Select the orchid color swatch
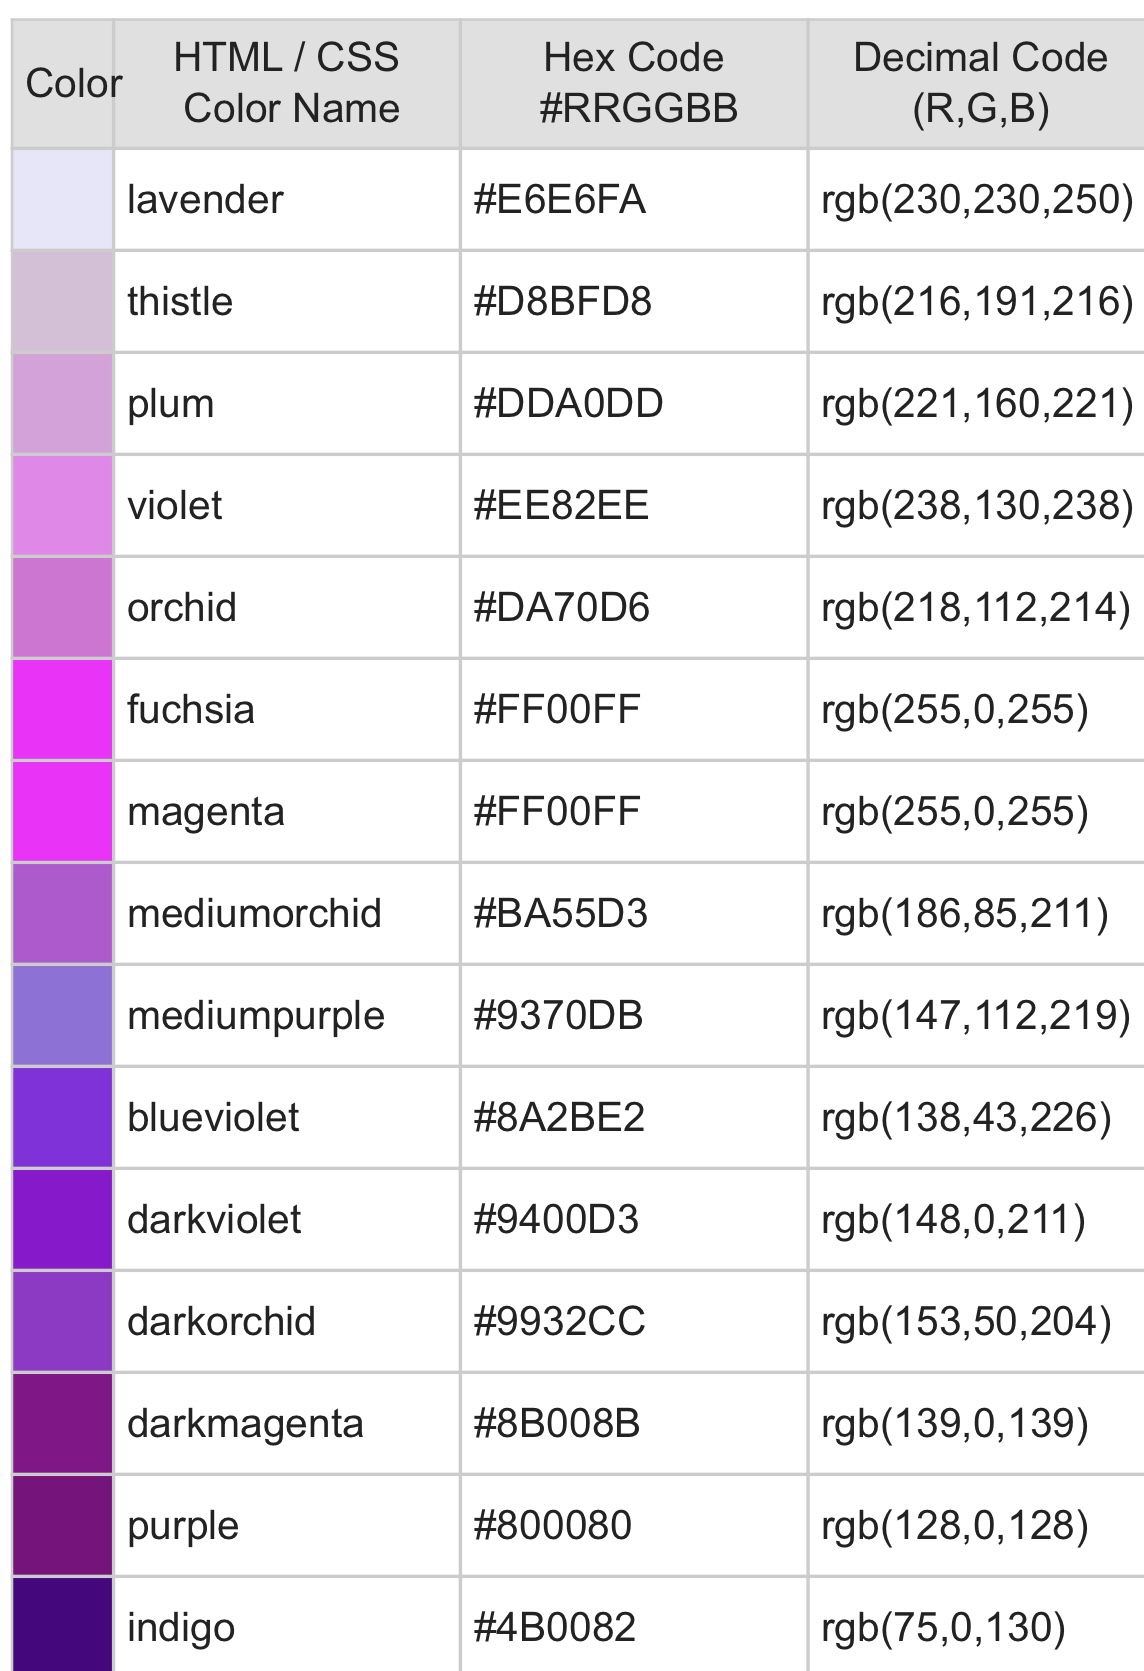1144x1671 pixels. 62,607
